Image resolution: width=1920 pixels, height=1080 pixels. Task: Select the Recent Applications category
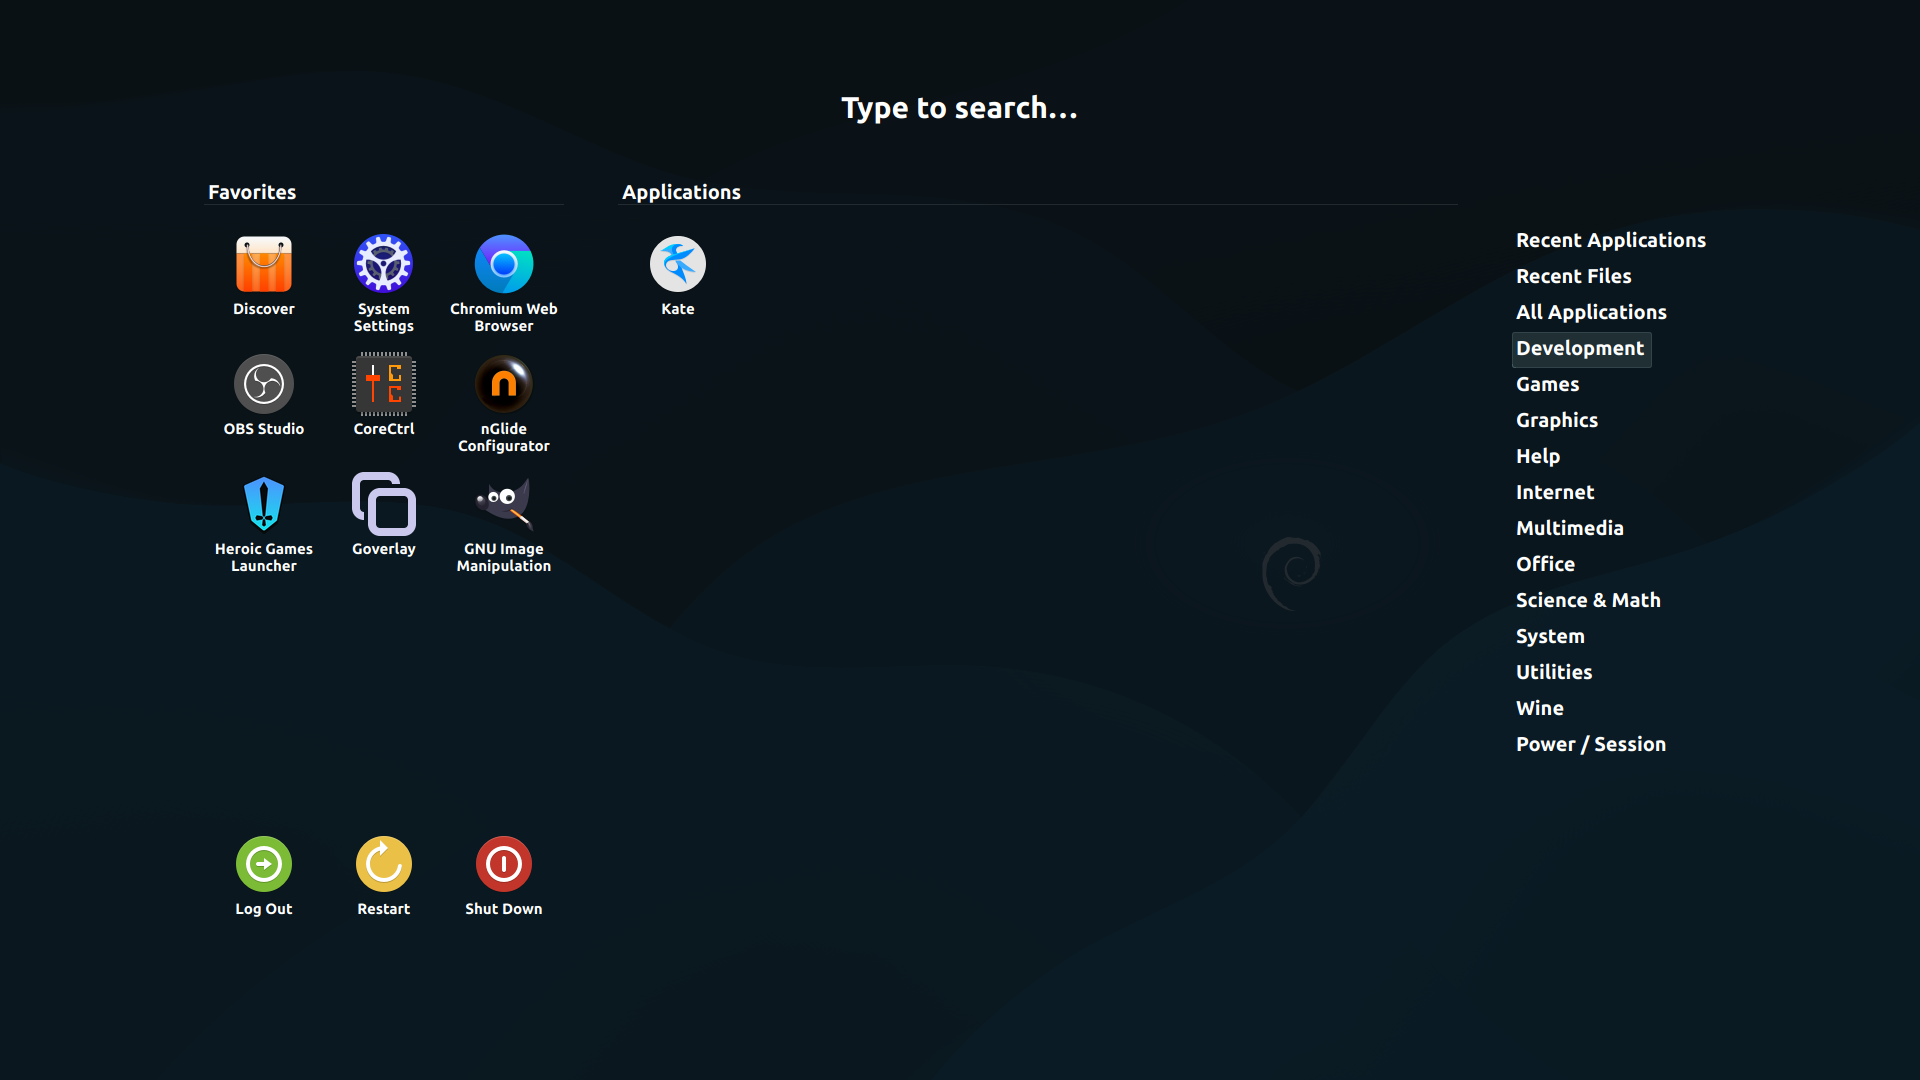coord(1610,240)
